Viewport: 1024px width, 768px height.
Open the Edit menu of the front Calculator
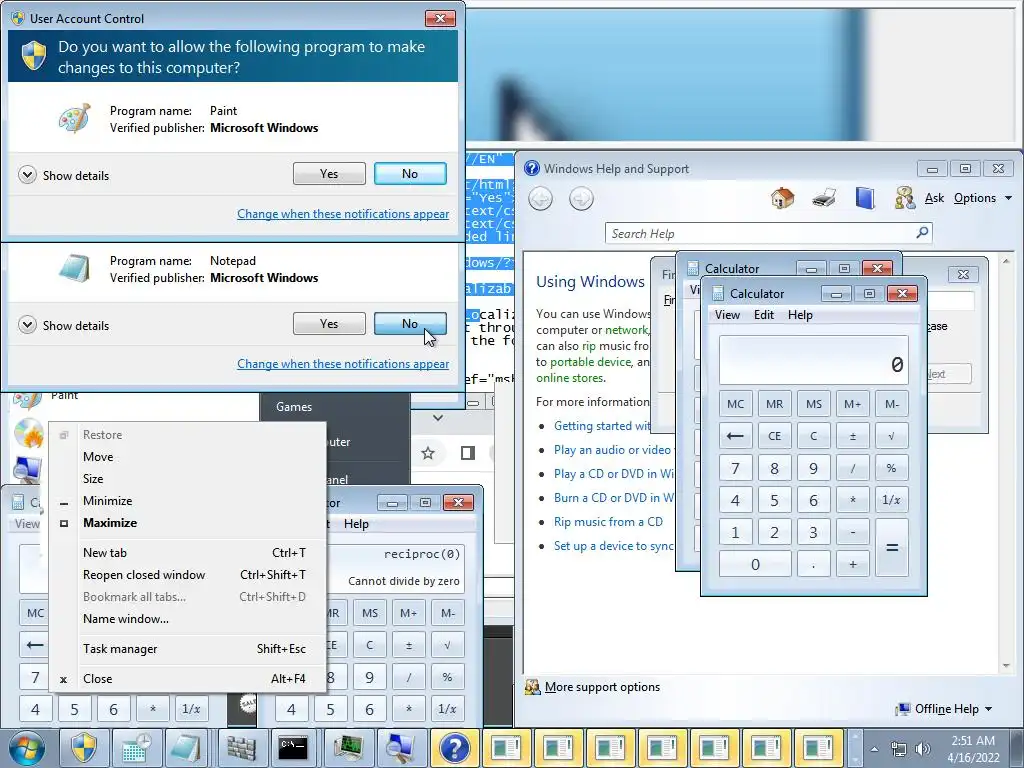tap(763, 315)
